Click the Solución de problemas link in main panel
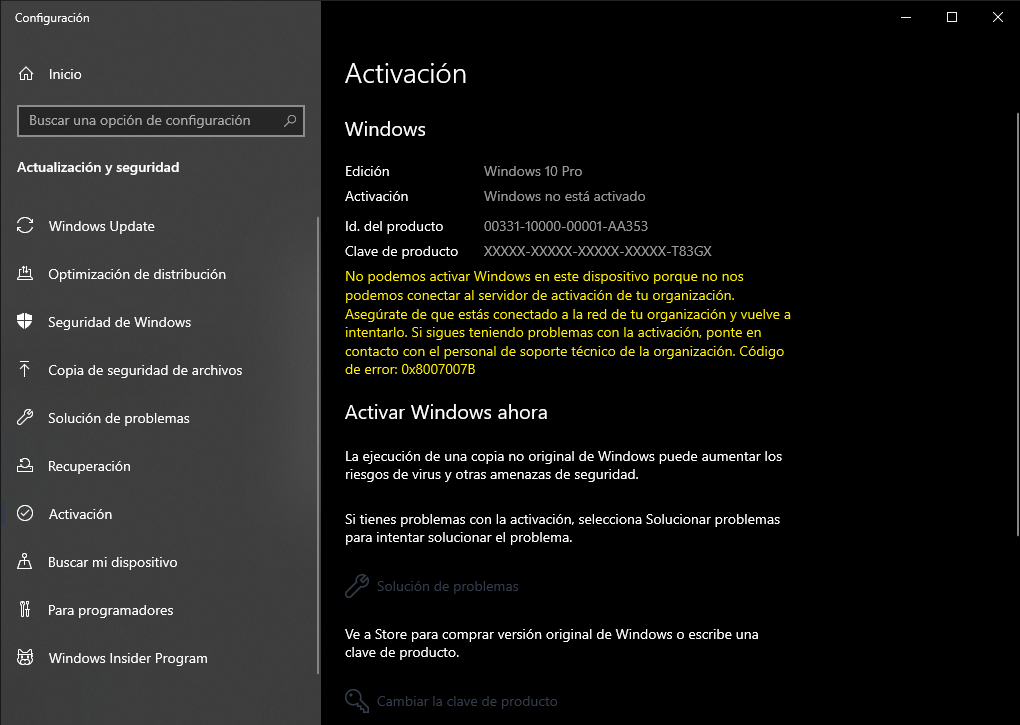1020x725 pixels. click(x=448, y=587)
